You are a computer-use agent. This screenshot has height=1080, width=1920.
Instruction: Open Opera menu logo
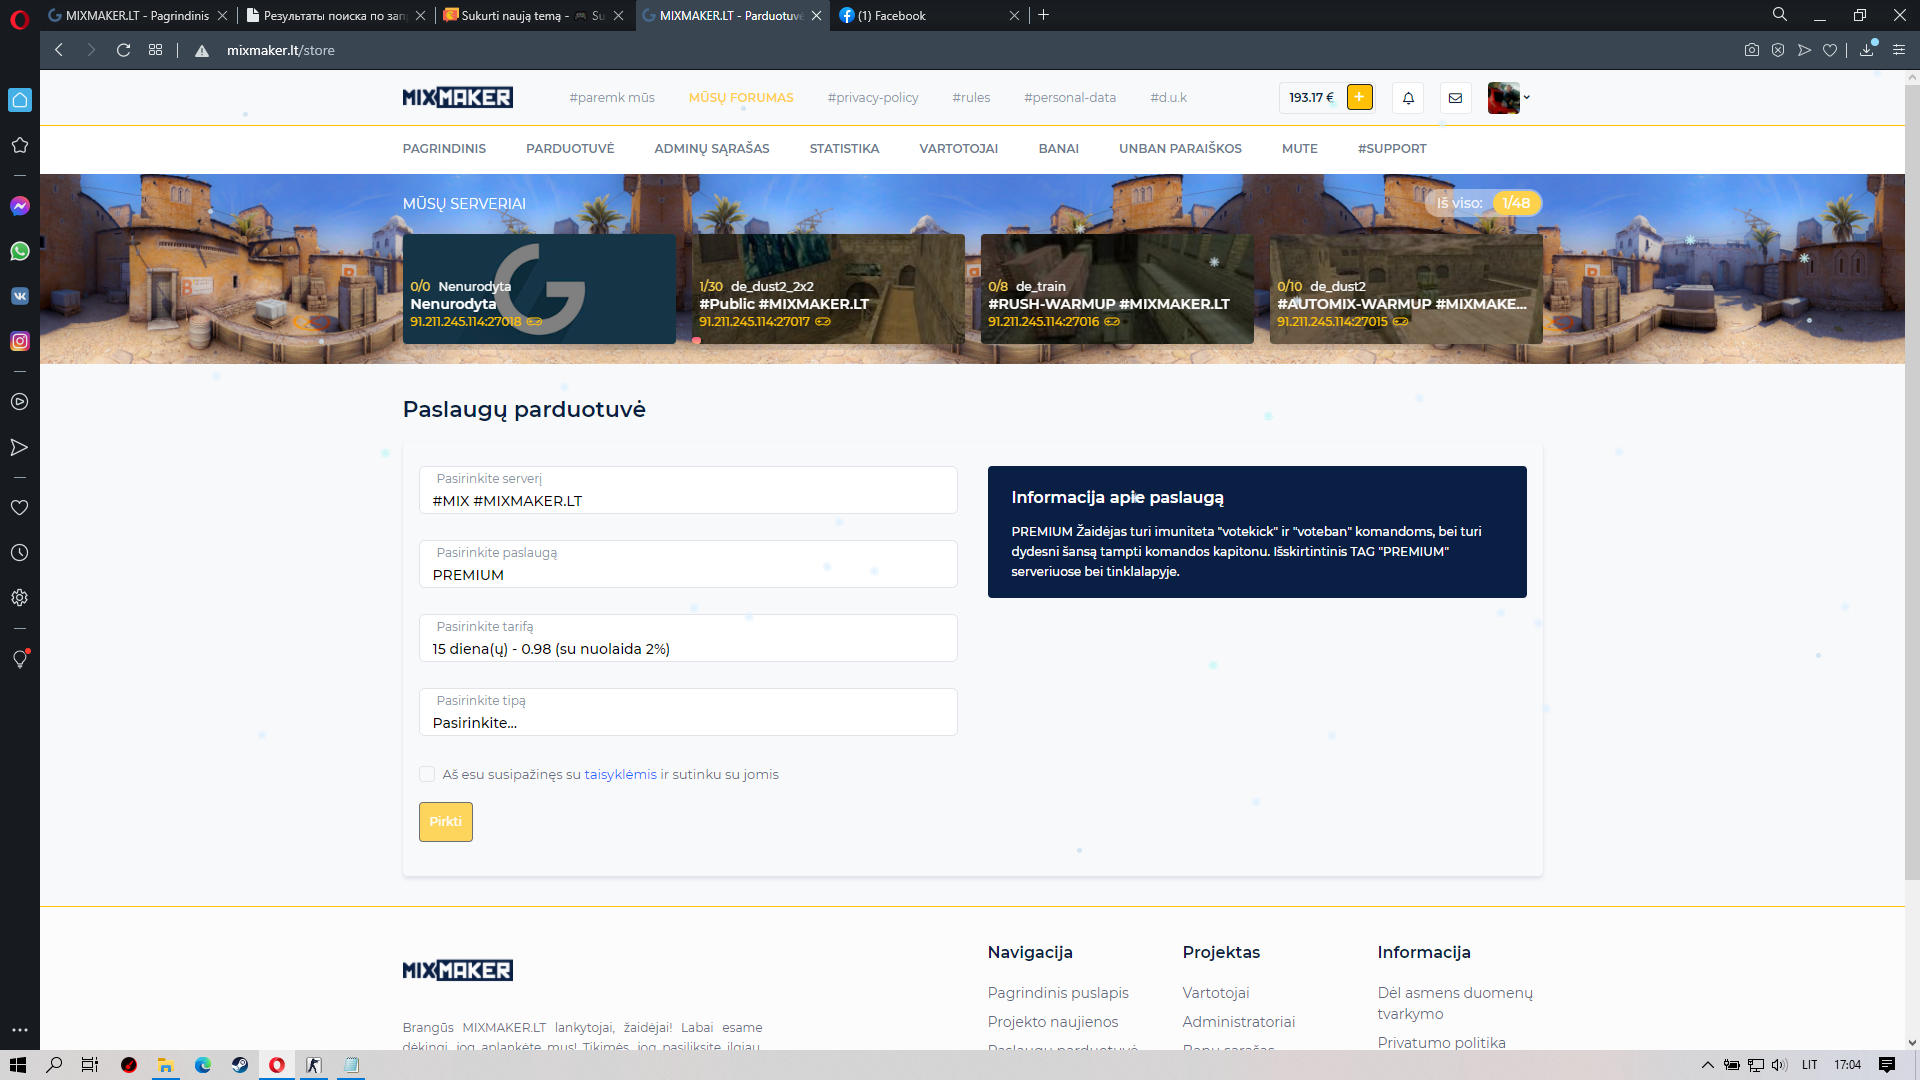pos(19,19)
